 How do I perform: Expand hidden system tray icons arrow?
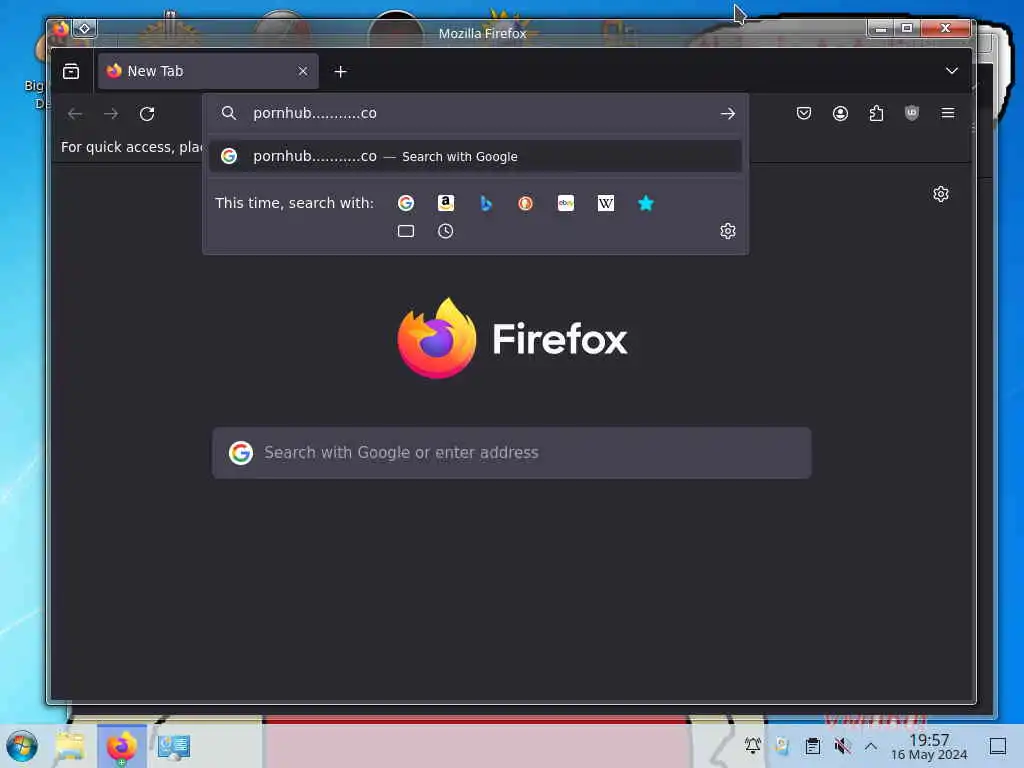point(871,745)
